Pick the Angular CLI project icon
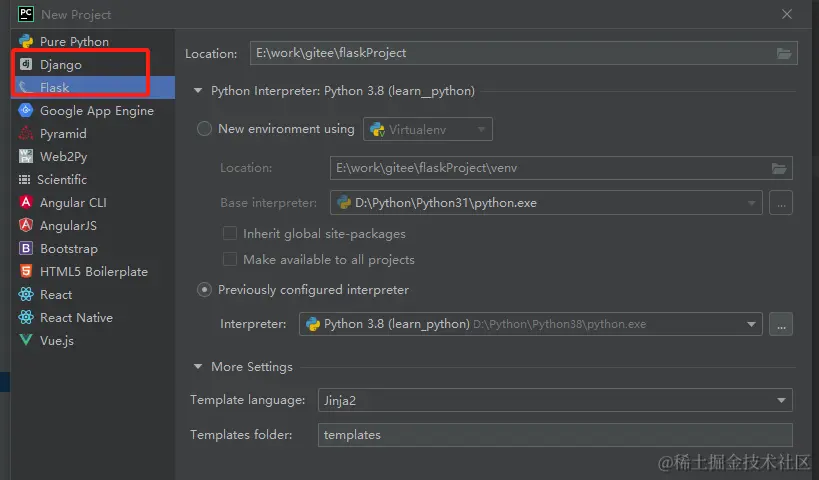Image resolution: width=819 pixels, height=480 pixels. click(x=26, y=203)
